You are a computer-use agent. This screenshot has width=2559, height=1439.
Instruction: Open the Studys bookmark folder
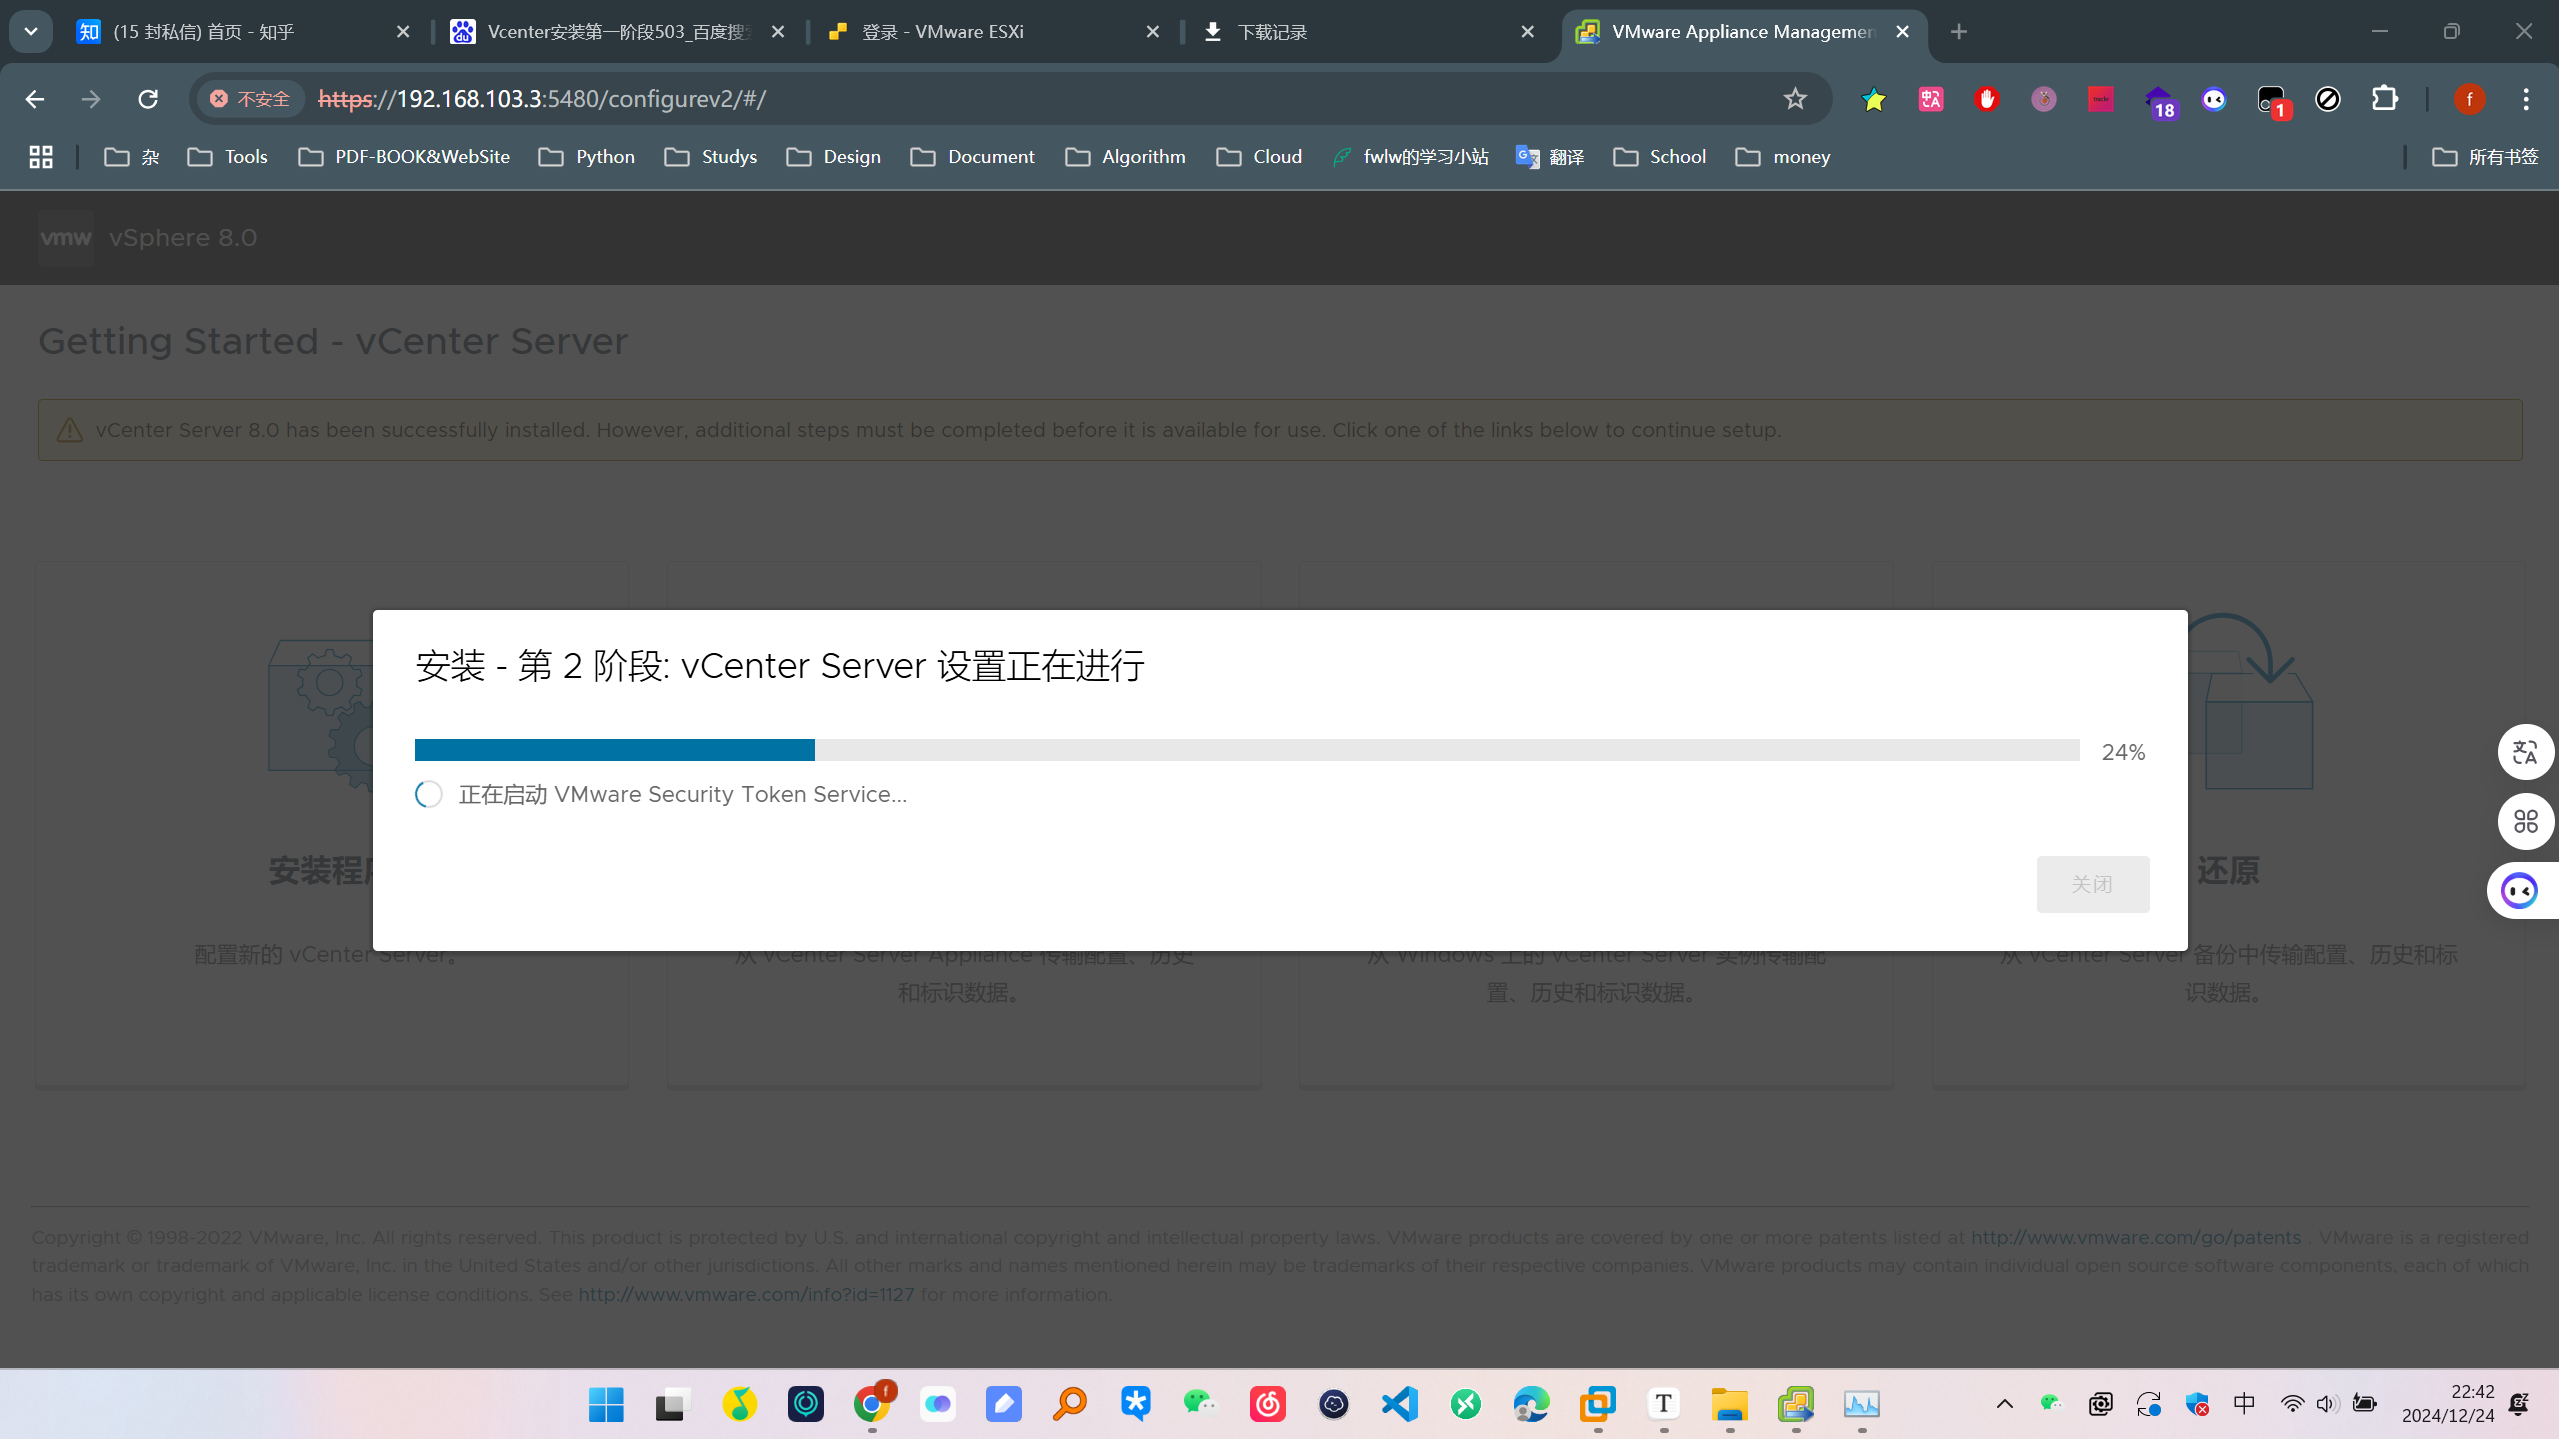[711, 157]
